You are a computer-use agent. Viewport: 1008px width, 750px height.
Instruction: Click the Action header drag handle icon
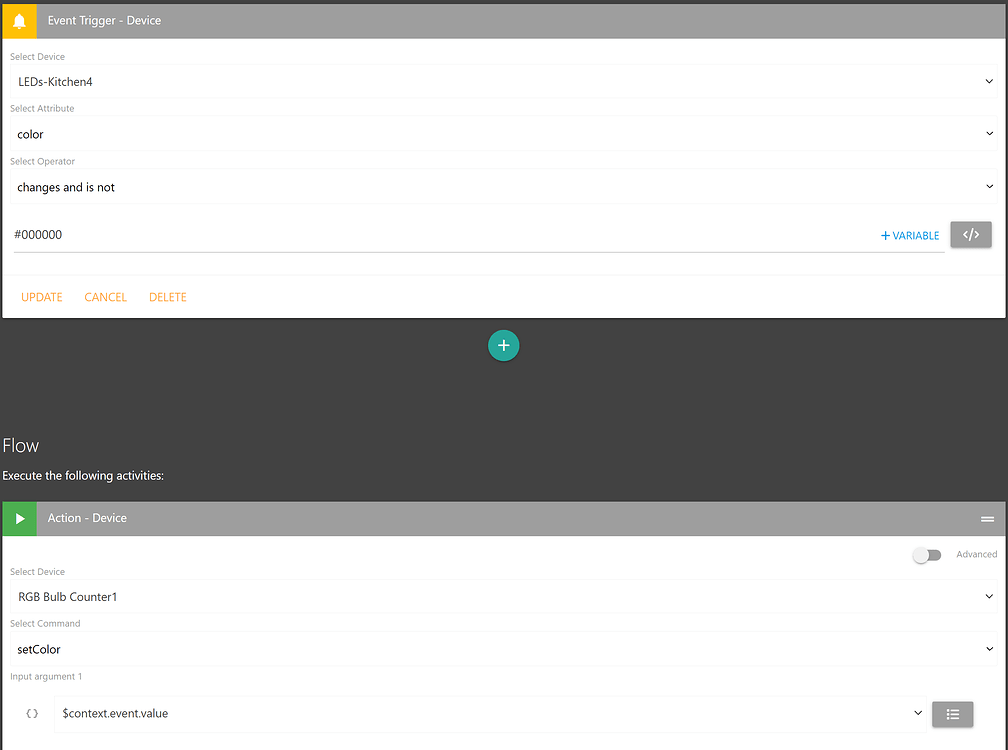tap(987, 519)
